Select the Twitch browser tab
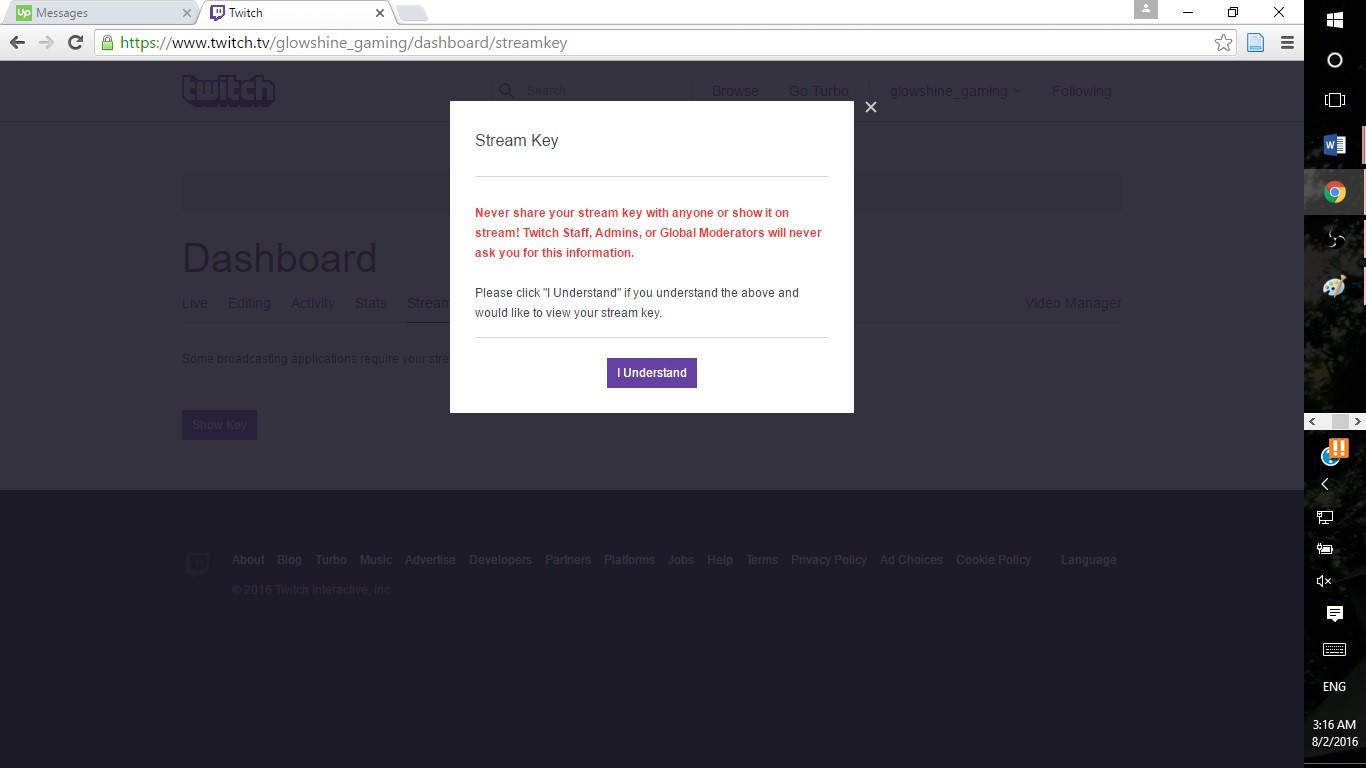The height and width of the screenshot is (768, 1366). (x=297, y=13)
